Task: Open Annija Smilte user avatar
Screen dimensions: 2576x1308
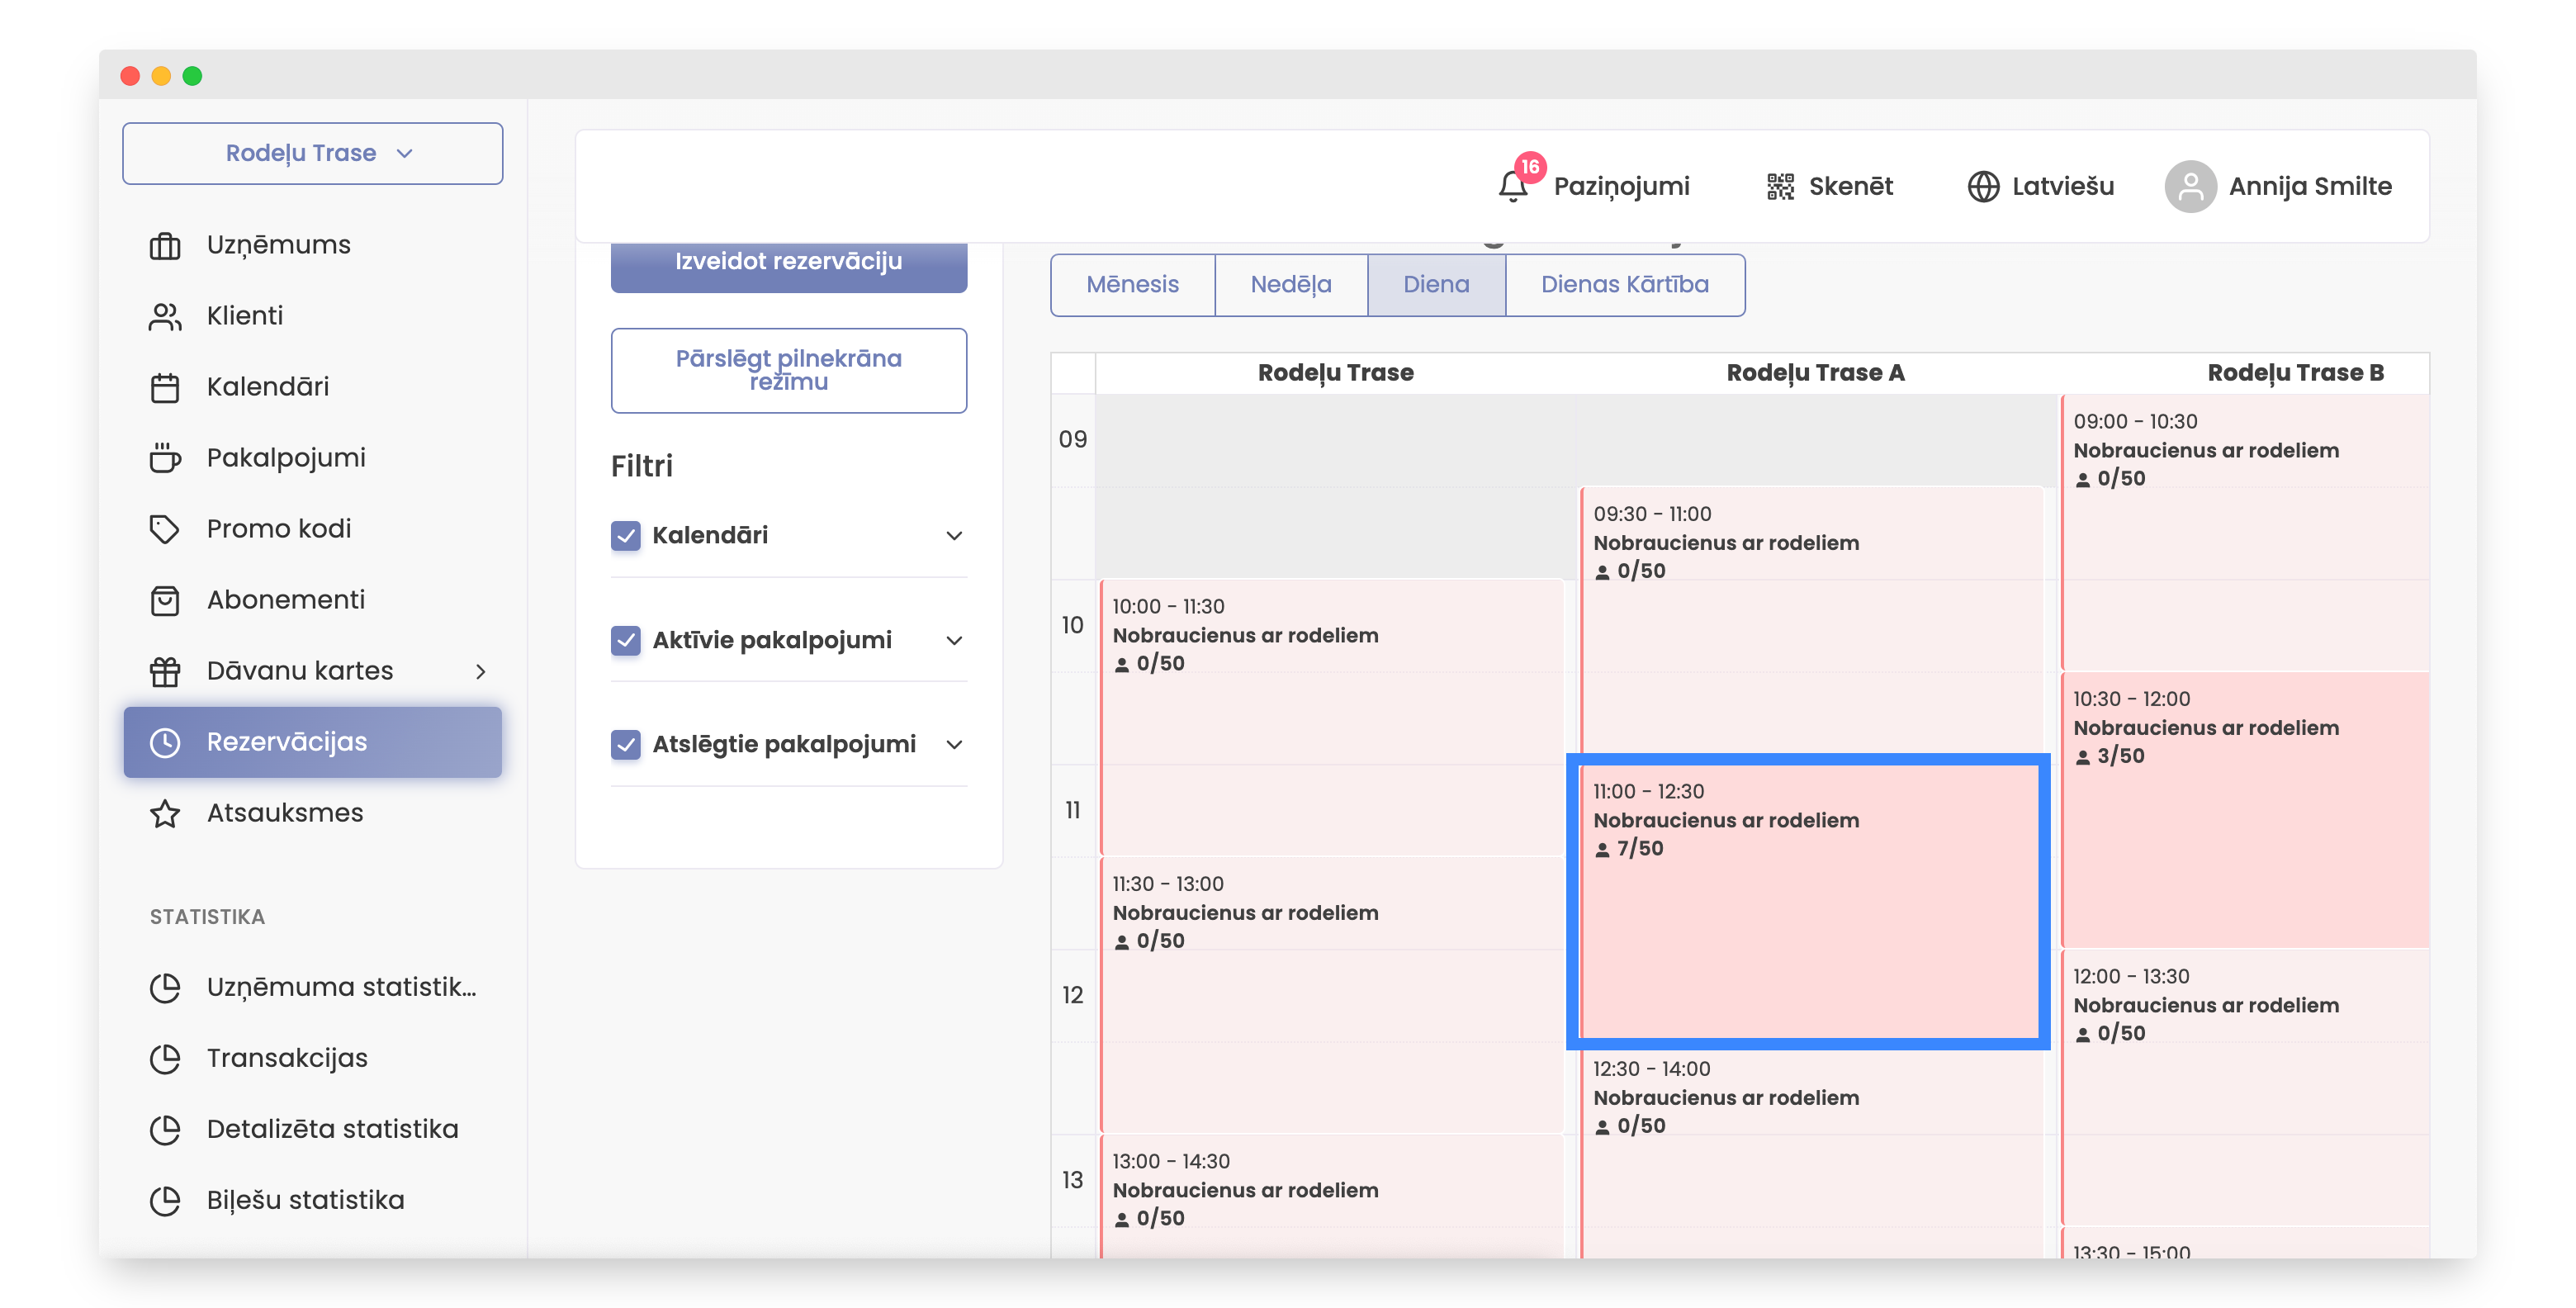Action: (2190, 186)
